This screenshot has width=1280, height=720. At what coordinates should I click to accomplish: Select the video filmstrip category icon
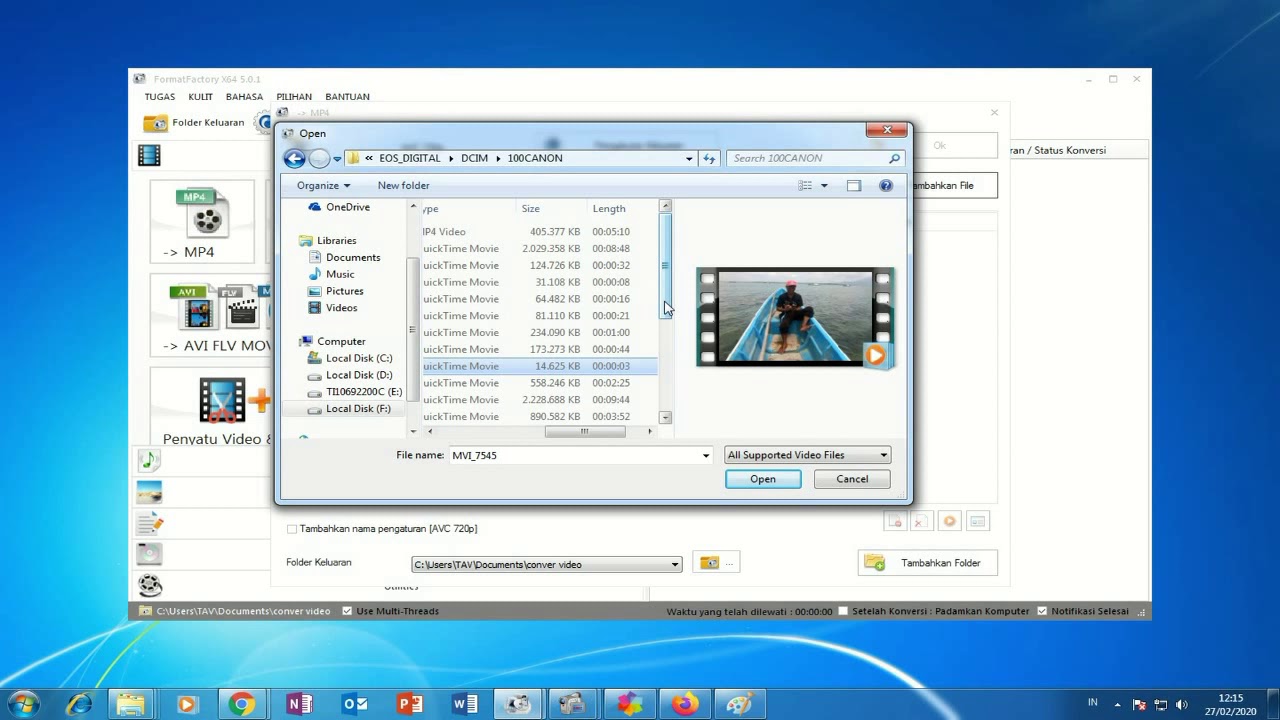(149, 155)
